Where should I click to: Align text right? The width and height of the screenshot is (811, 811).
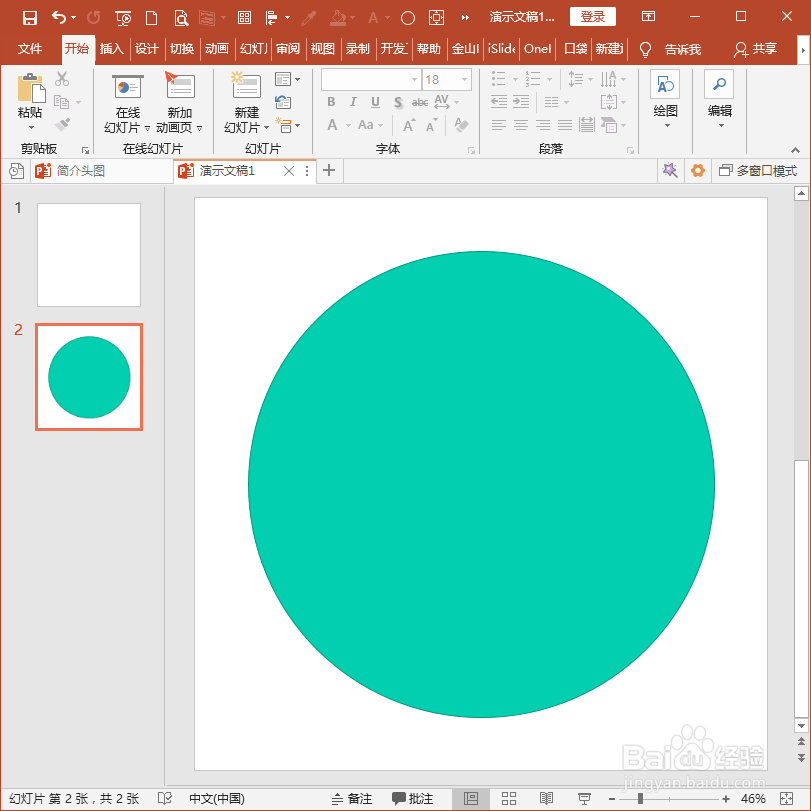pos(543,125)
